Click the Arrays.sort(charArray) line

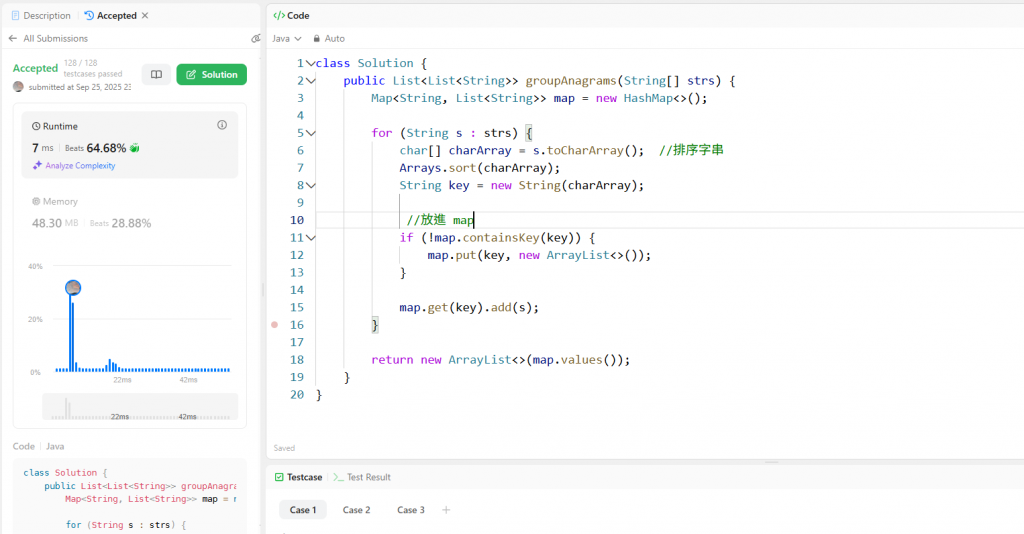coord(480,168)
